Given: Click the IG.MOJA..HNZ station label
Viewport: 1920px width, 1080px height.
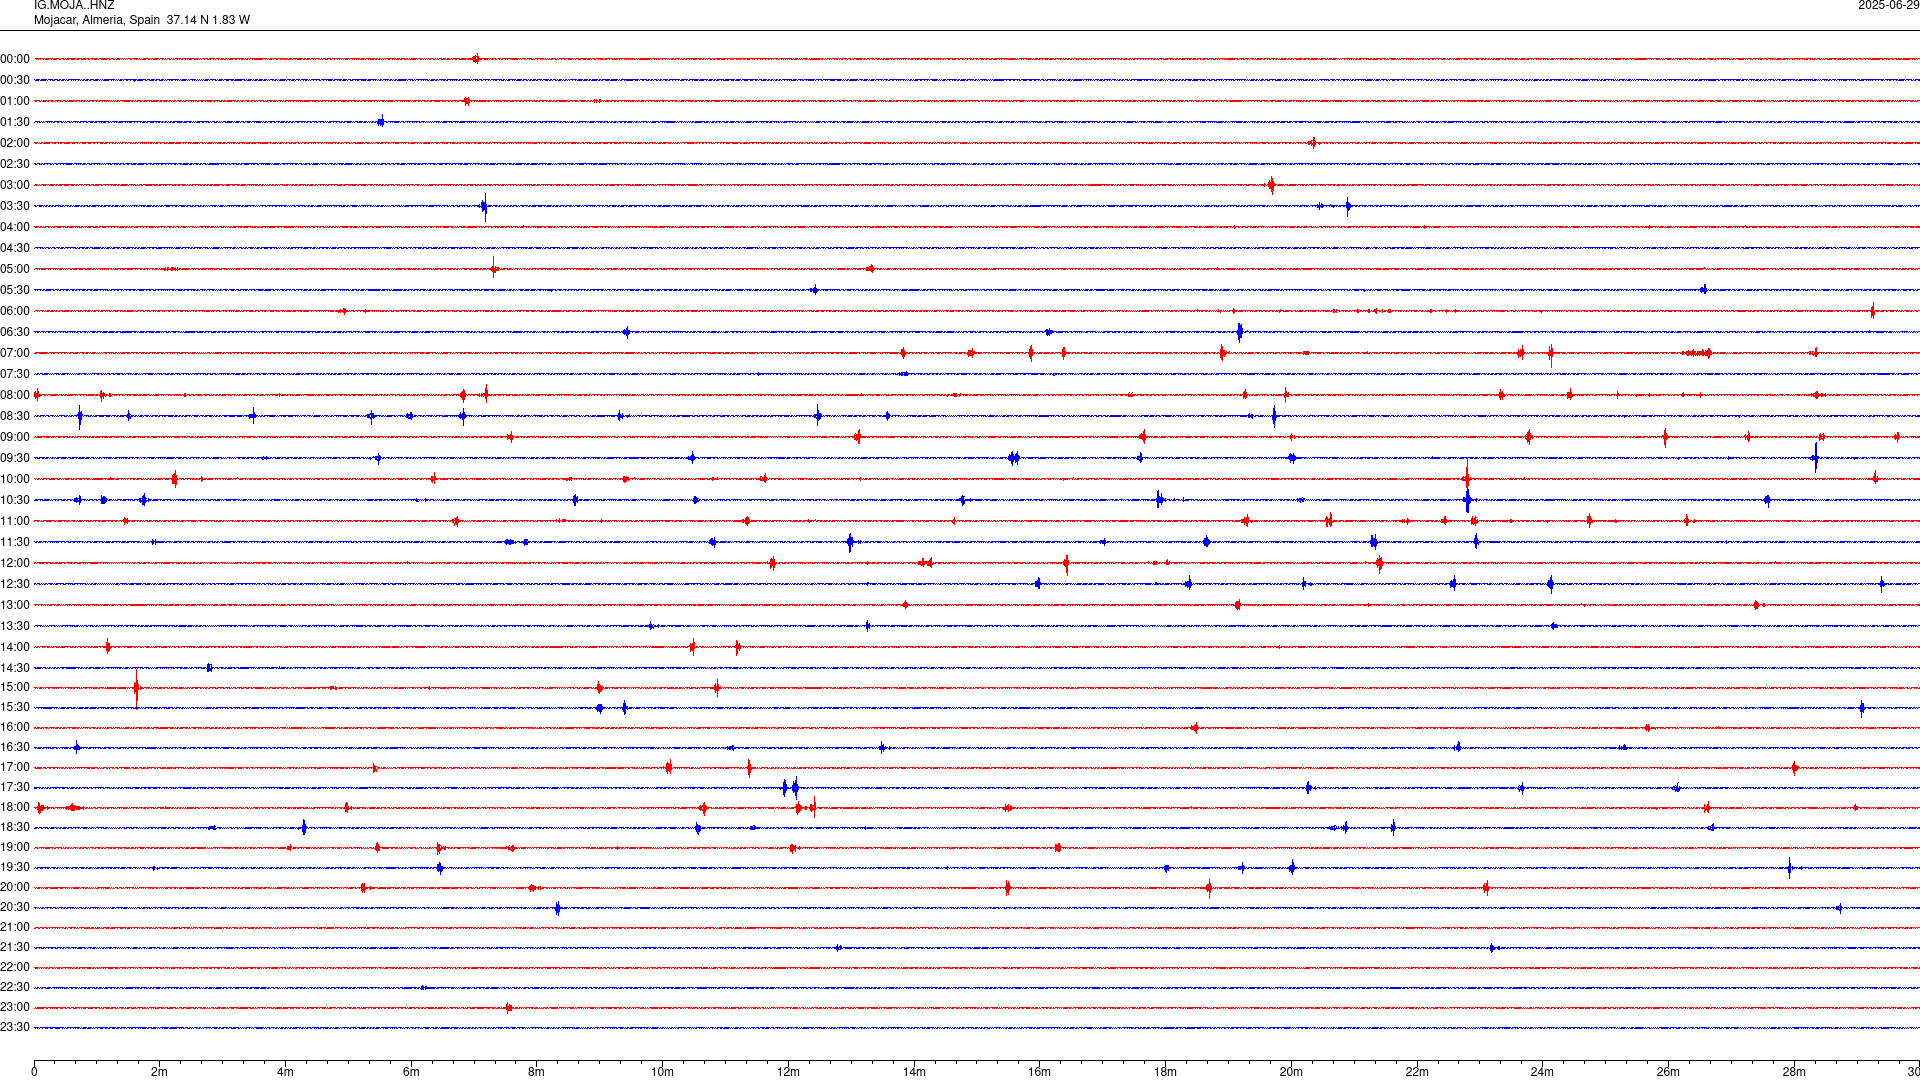Looking at the screenshot, I should tap(74, 5).
